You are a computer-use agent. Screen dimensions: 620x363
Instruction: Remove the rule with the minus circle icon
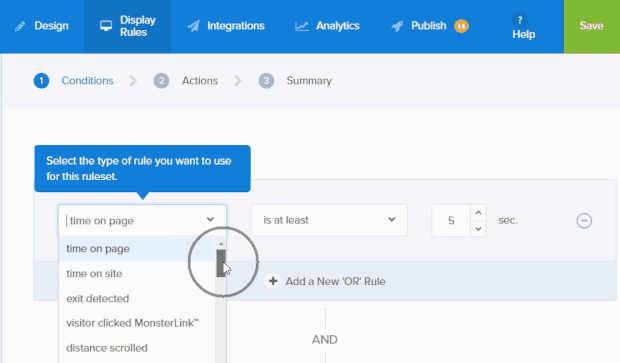[x=584, y=220]
